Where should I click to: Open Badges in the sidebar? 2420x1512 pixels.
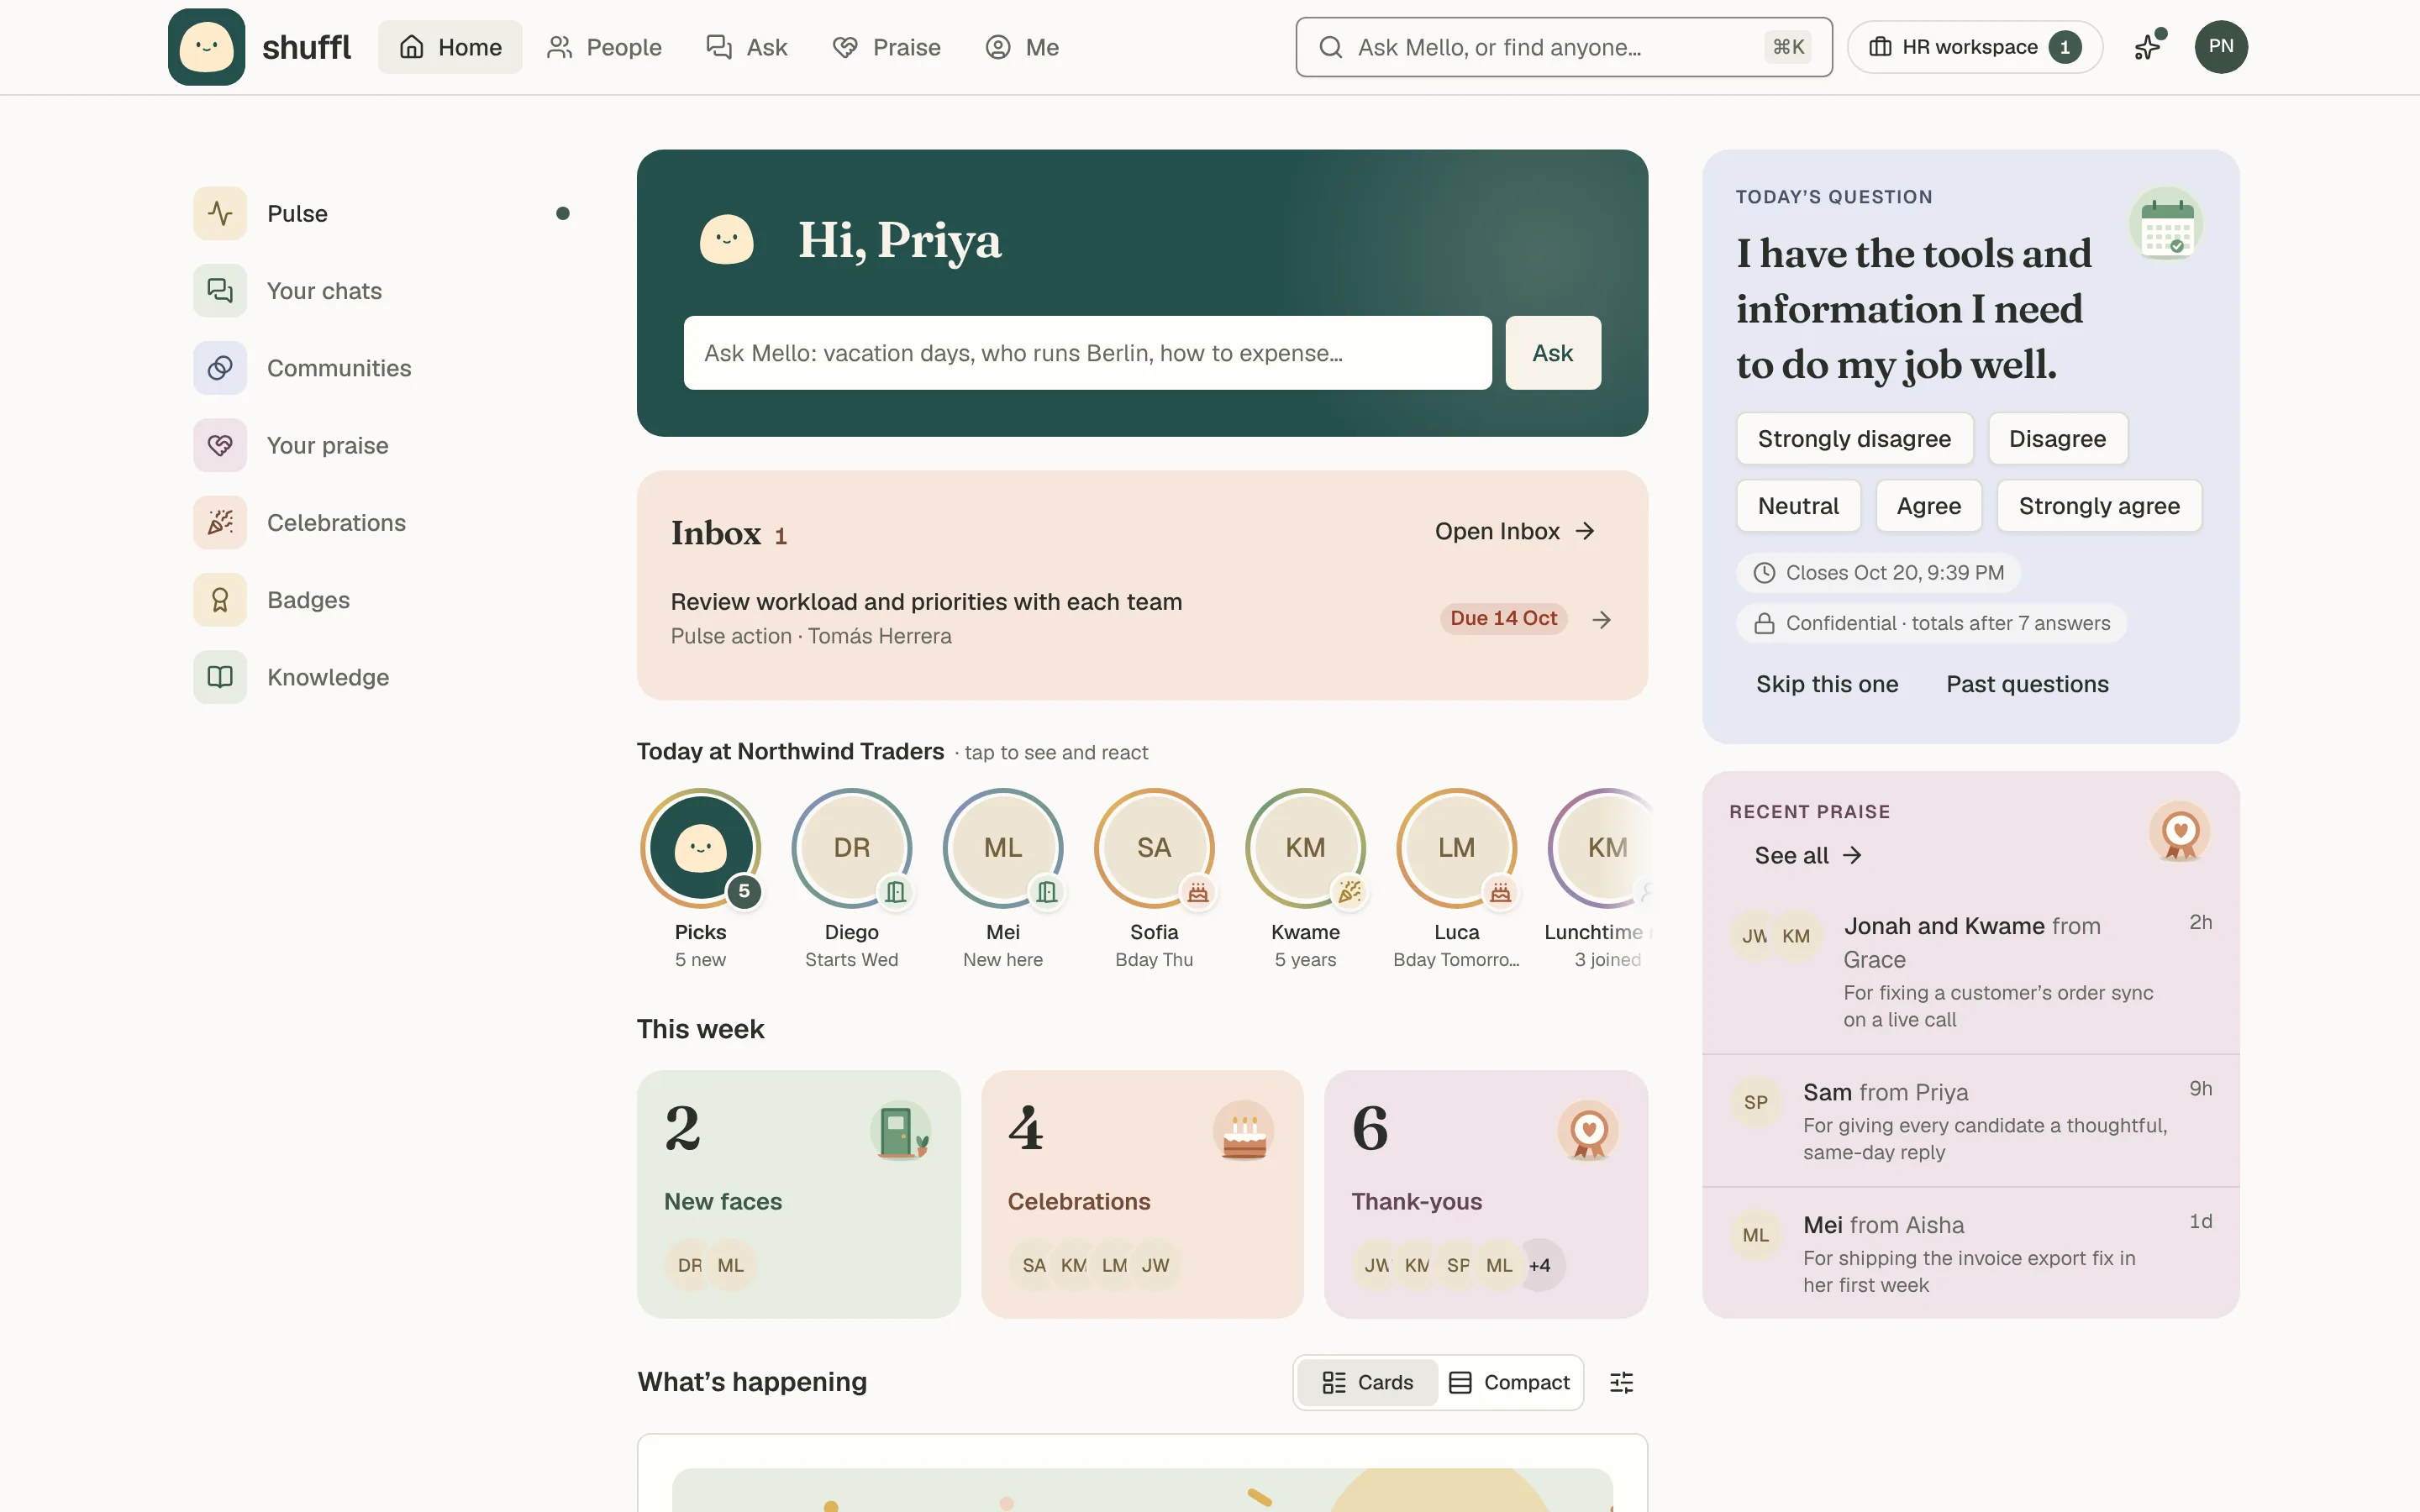(x=382, y=600)
